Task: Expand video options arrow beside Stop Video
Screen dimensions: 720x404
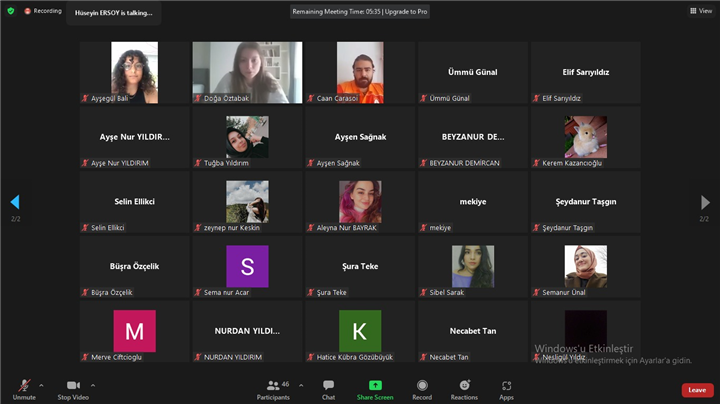Action: [x=93, y=386]
